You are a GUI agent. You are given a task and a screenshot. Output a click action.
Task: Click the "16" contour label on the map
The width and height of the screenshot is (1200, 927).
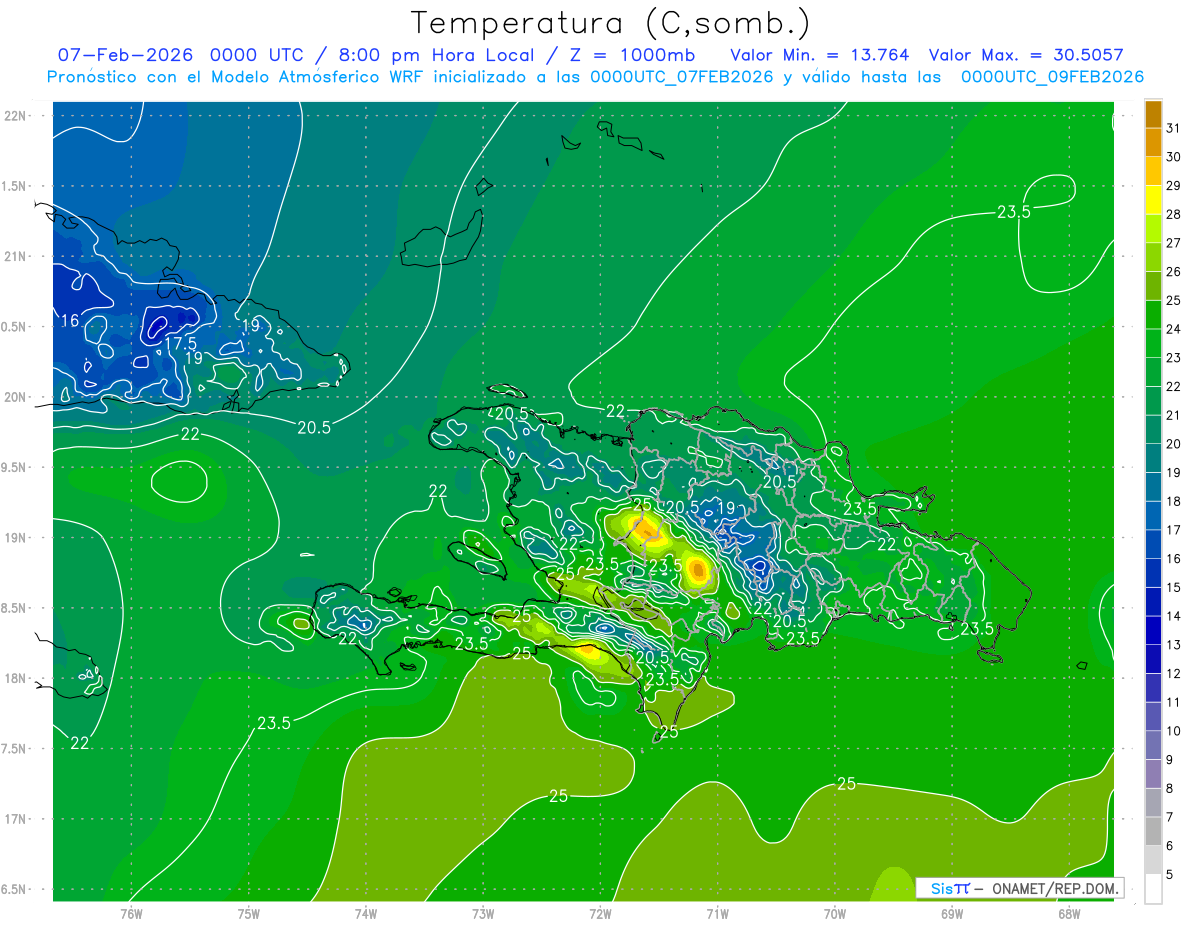(70, 321)
